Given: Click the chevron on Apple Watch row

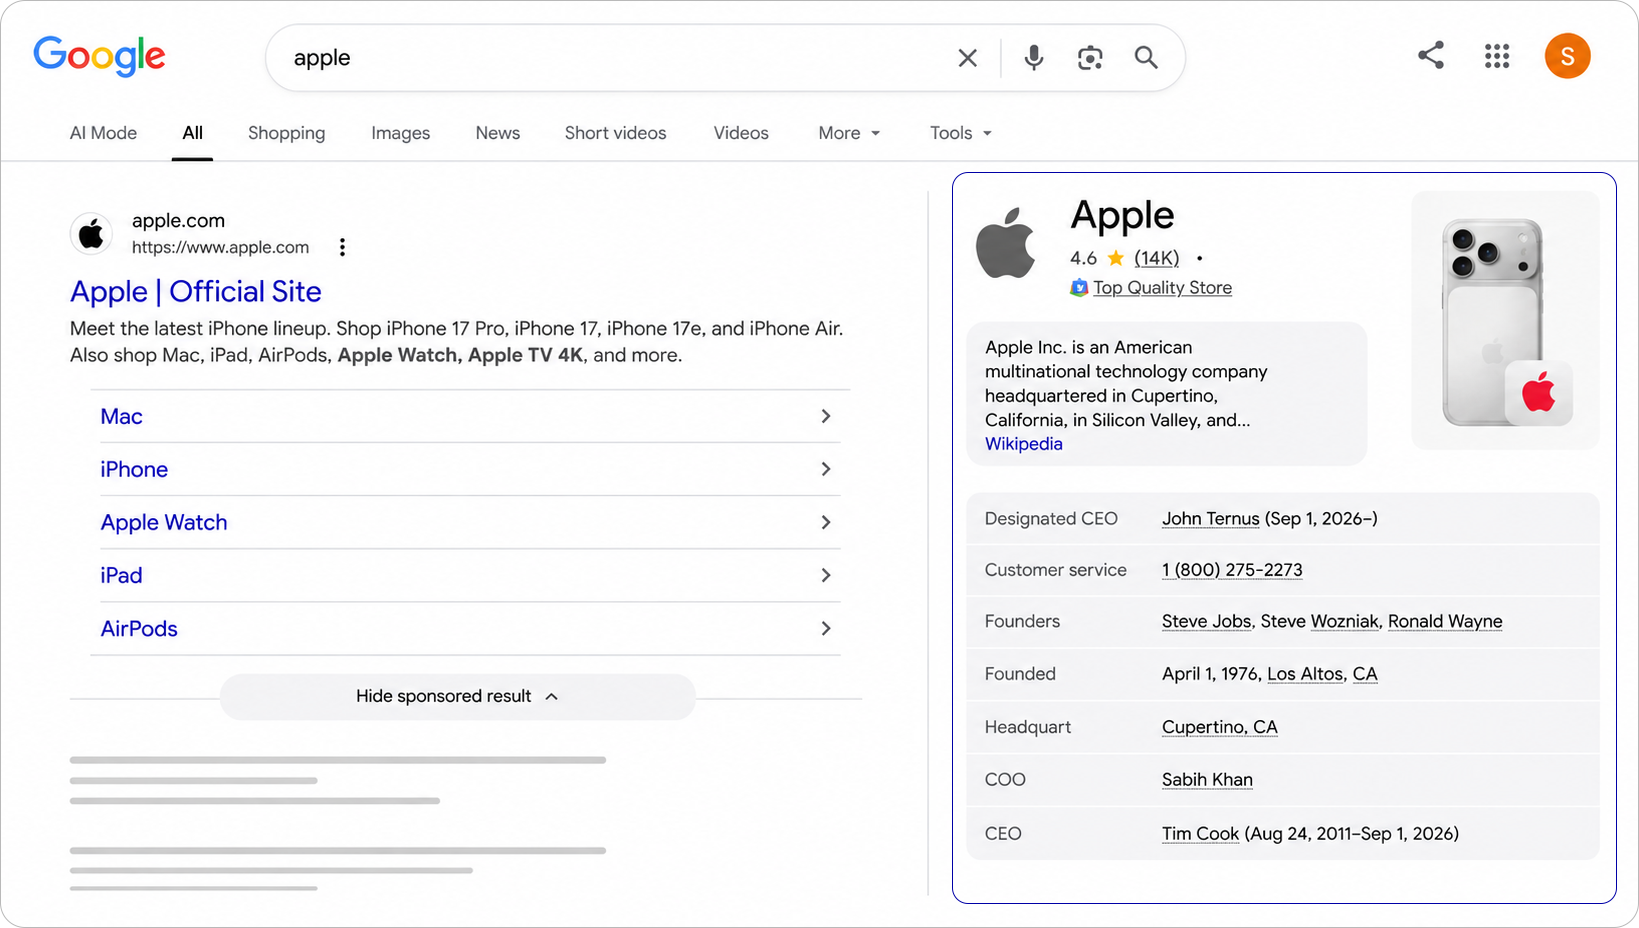Looking at the screenshot, I should click(825, 522).
